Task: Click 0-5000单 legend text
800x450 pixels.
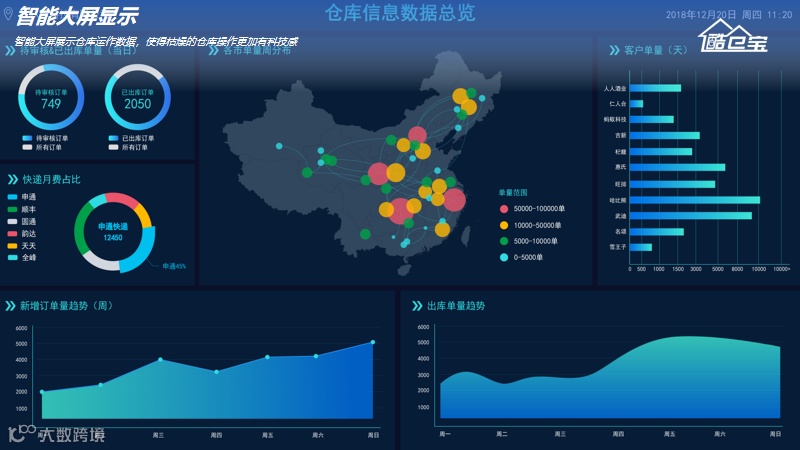Action: tap(528, 257)
